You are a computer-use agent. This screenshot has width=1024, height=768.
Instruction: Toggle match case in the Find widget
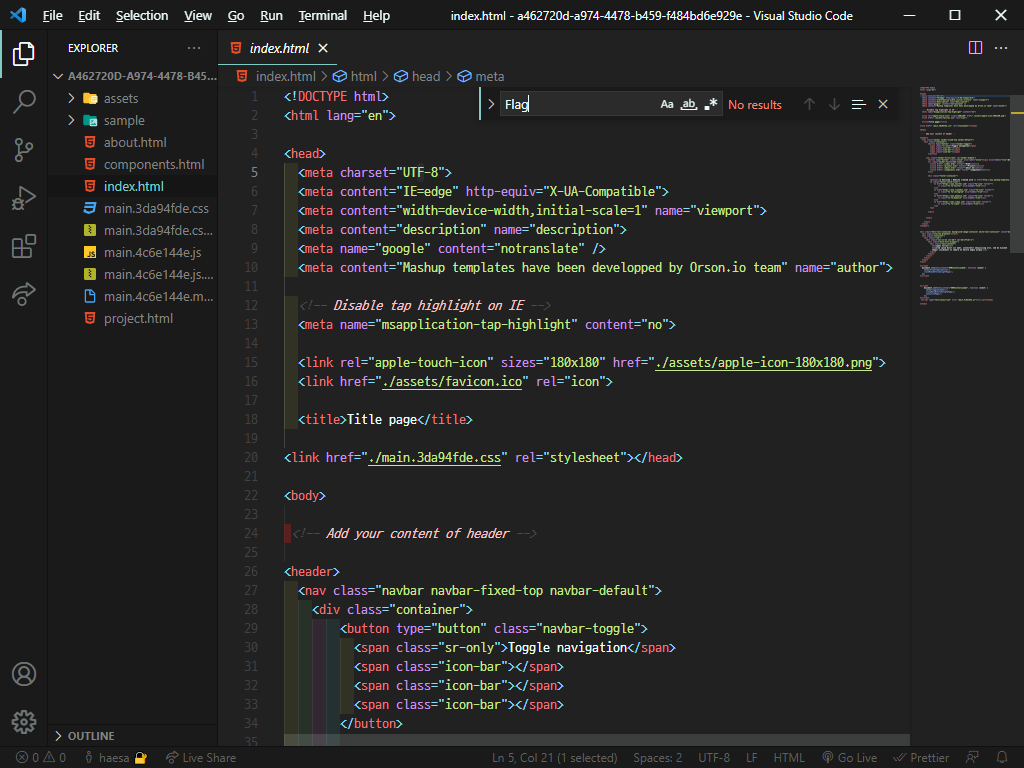click(x=667, y=103)
